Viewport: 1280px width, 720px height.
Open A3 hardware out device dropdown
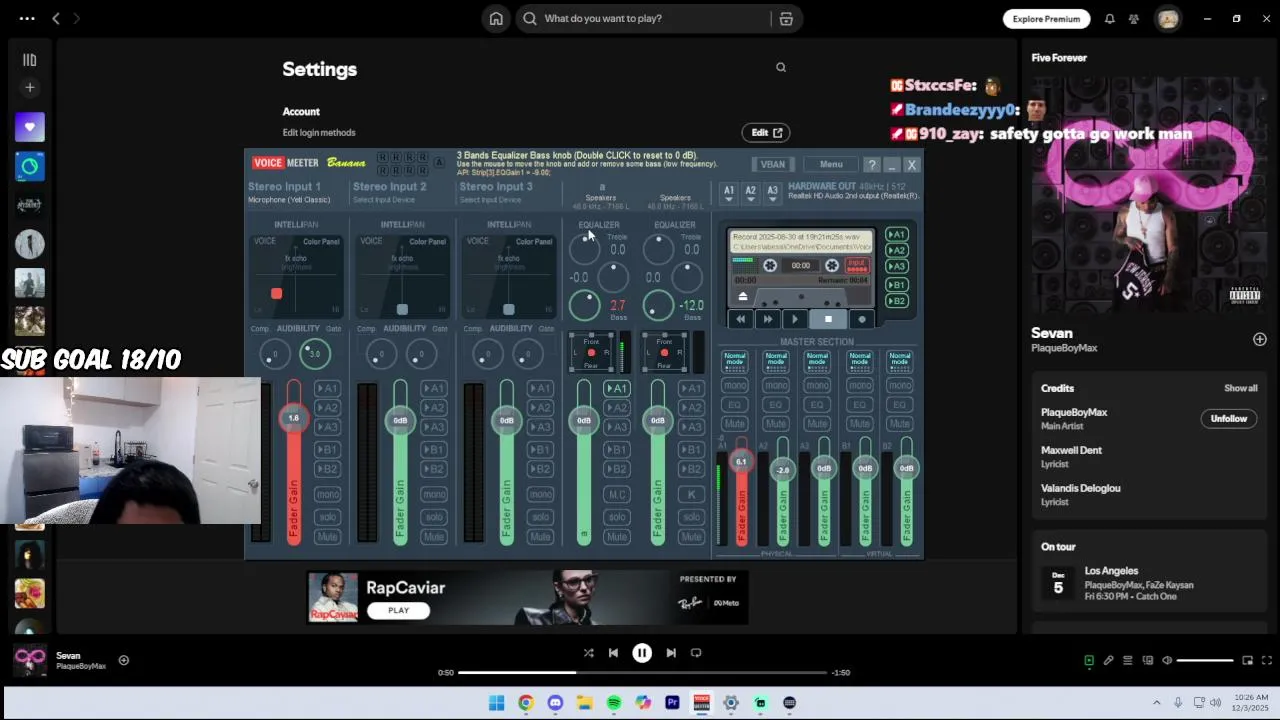tap(772, 193)
